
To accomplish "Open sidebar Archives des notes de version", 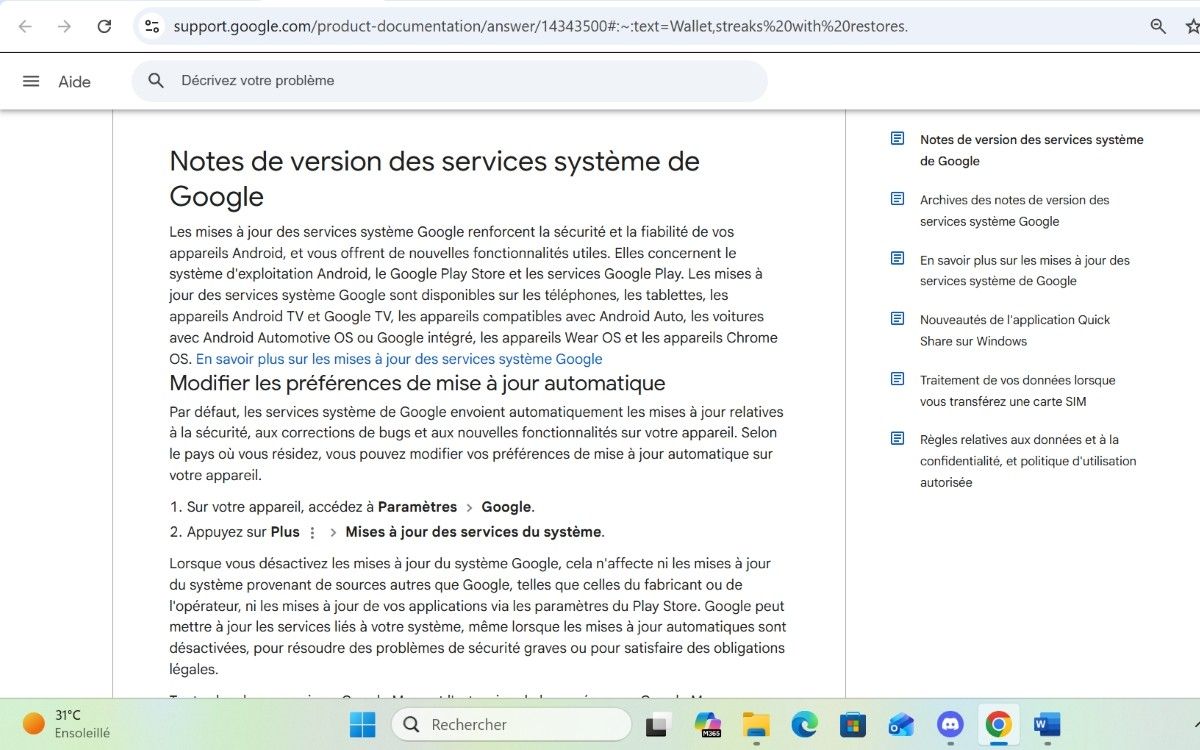I will tap(1015, 210).
